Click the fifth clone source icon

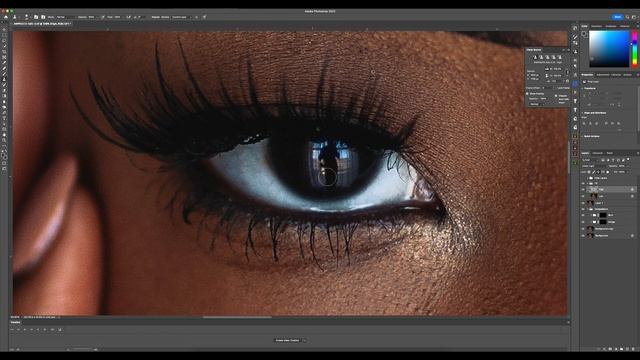[x=559, y=58]
